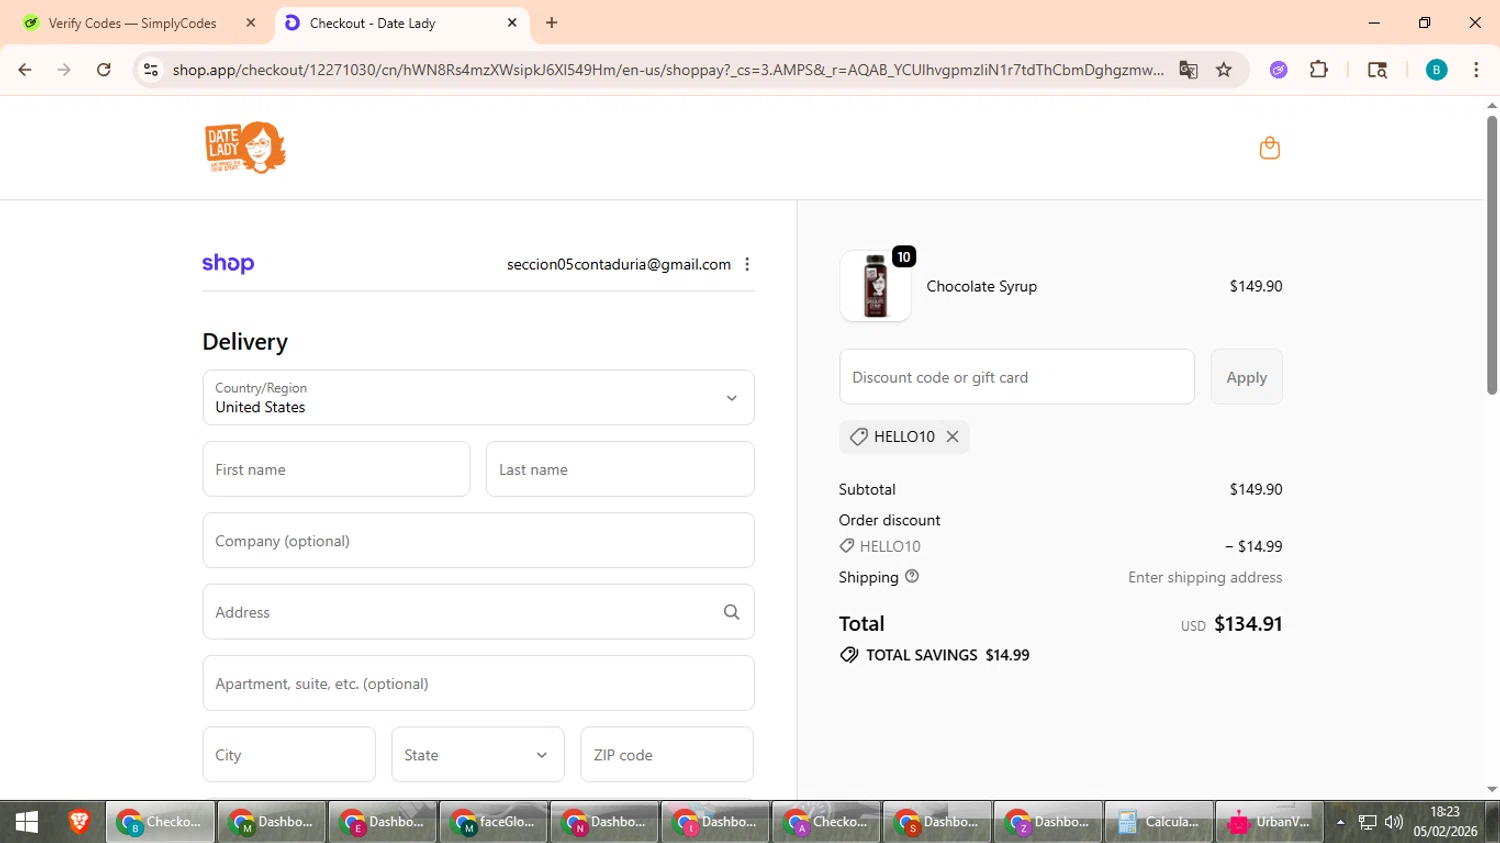1500x843 pixels.
Task: Focus the Company (optional) field
Action: [x=478, y=541]
